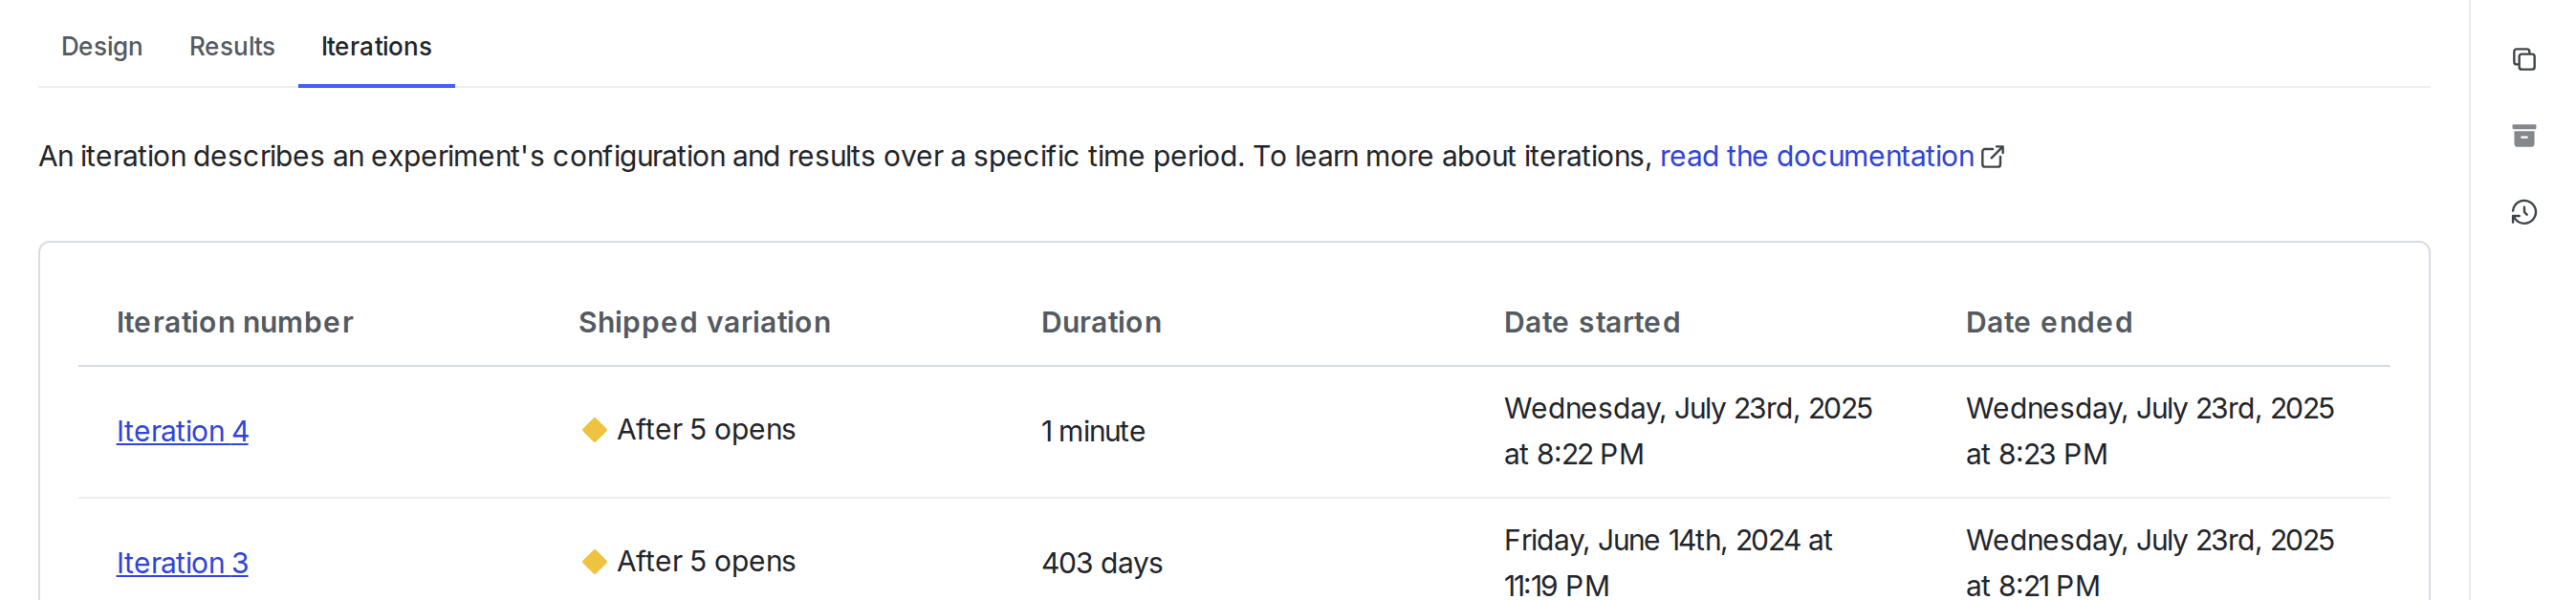Click the 403 days duration value

pyautogui.click(x=1101, y=562)
